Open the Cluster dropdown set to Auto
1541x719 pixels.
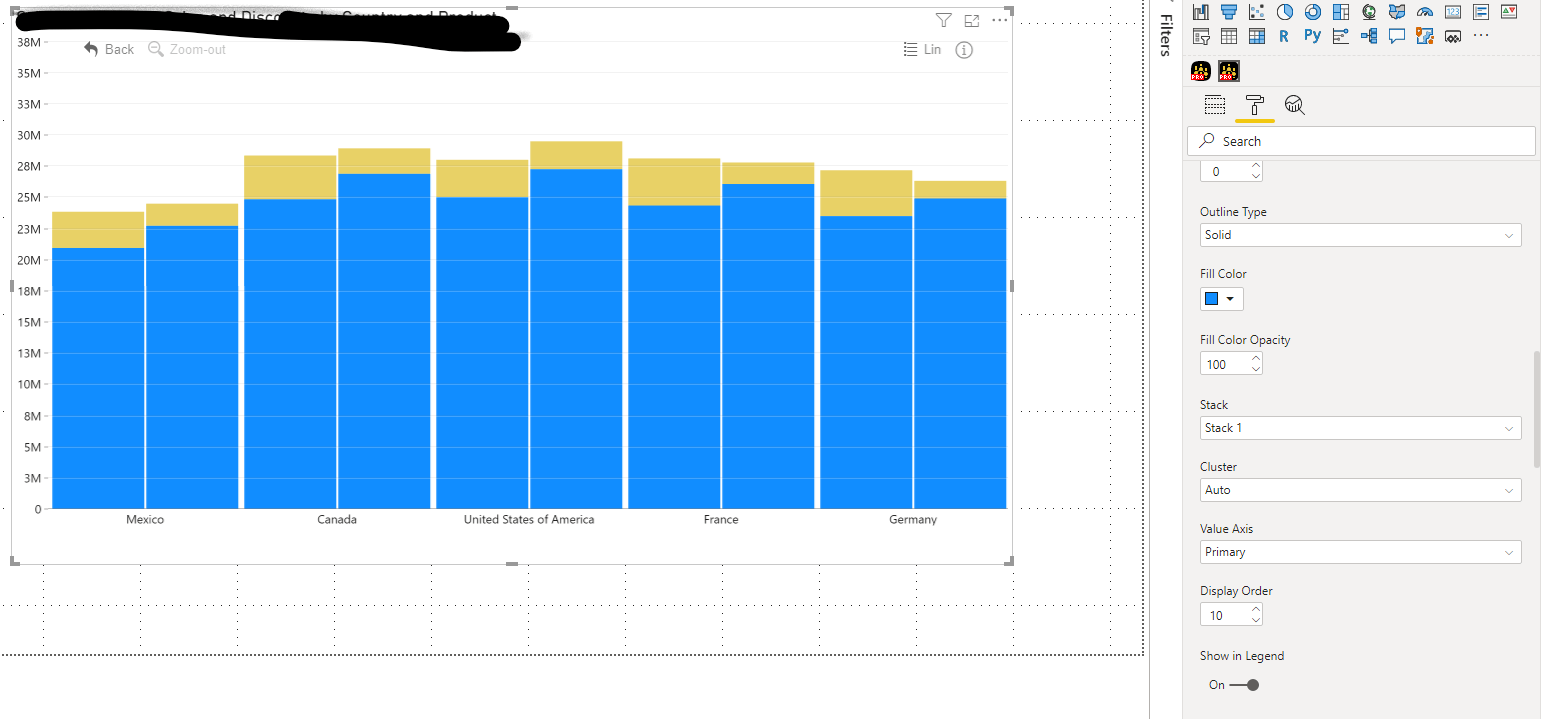pos(1361,490)
